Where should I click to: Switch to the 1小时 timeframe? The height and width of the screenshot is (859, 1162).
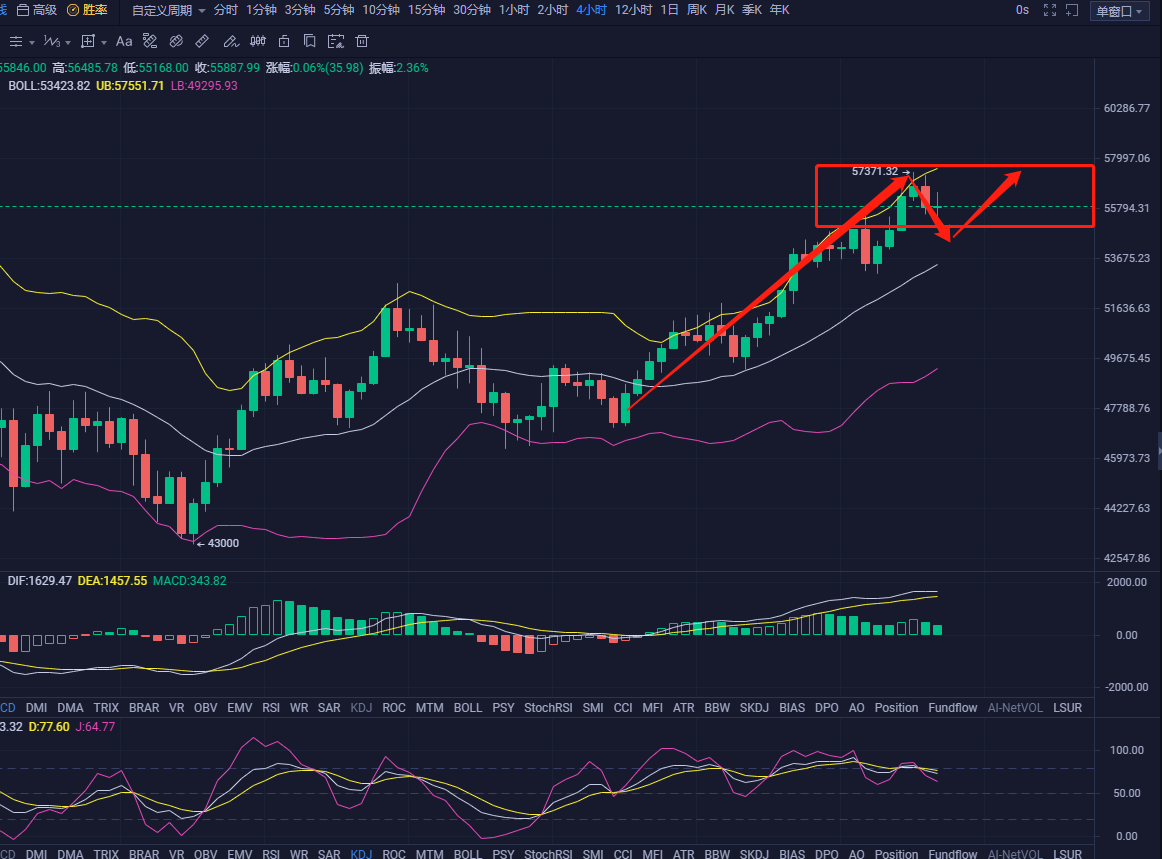point(514,10)
